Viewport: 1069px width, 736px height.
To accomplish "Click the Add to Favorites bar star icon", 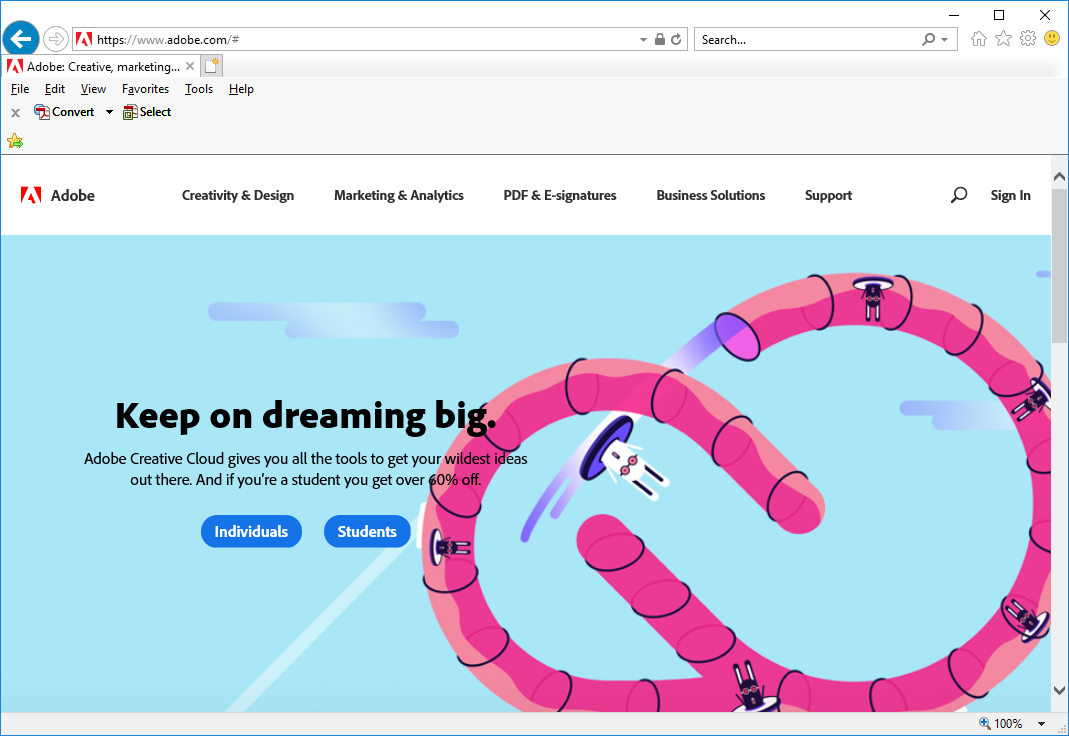I will 15,141.
